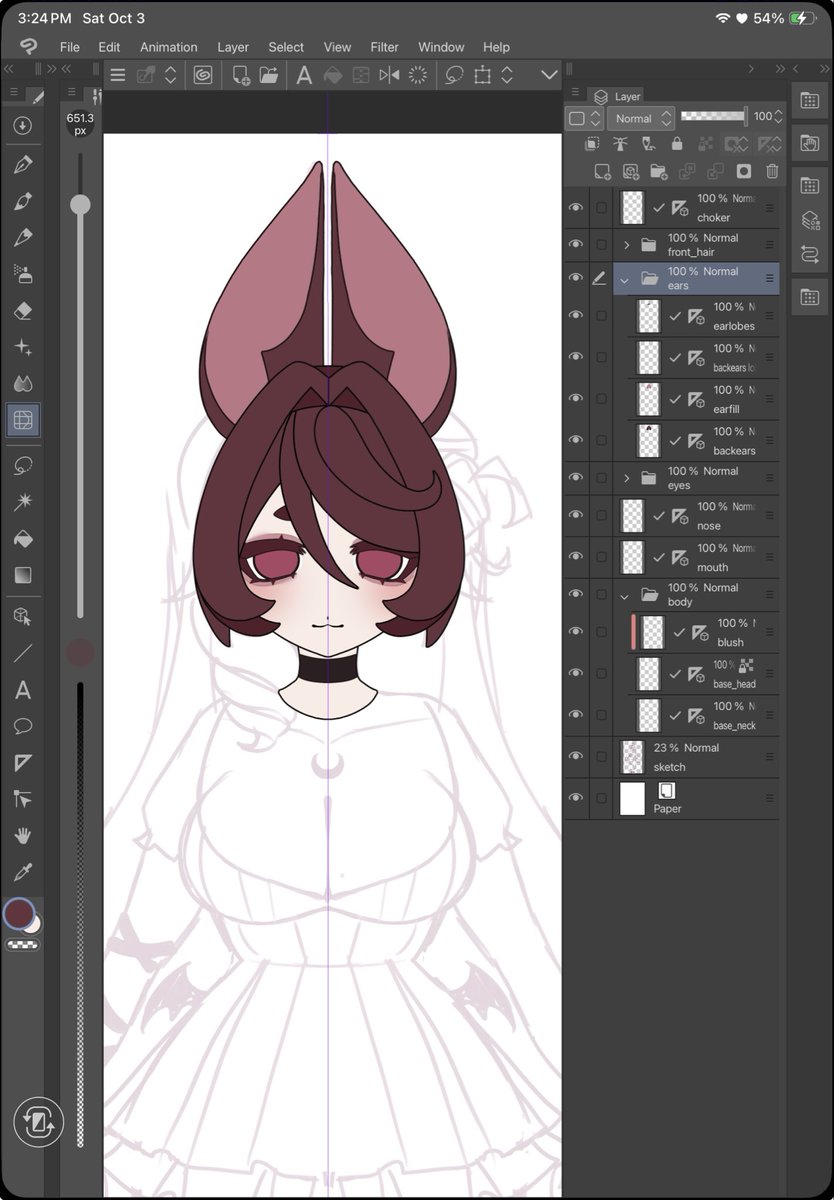Click the Auto Action arrows icon in right dock

point(810,255)
